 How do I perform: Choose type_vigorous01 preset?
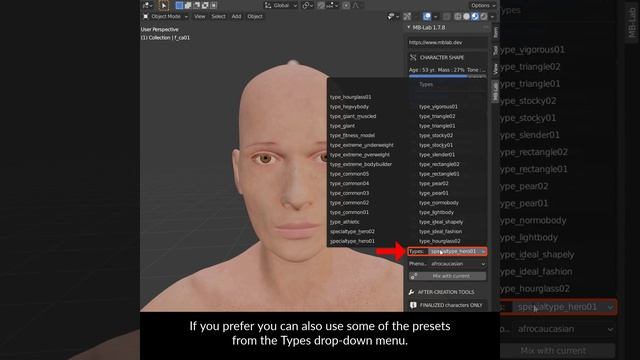[438, 107]
